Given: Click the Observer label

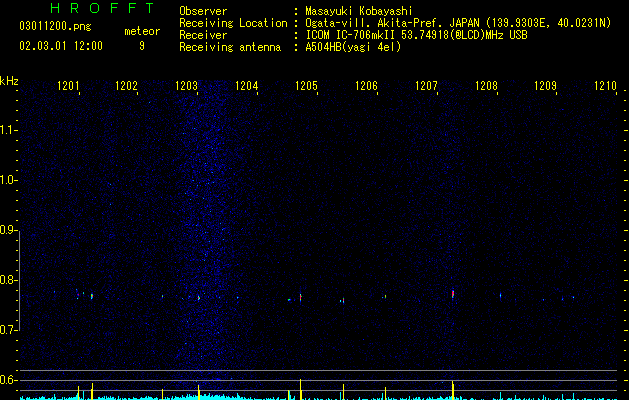Looking at the screenshot, I should 203,11.
